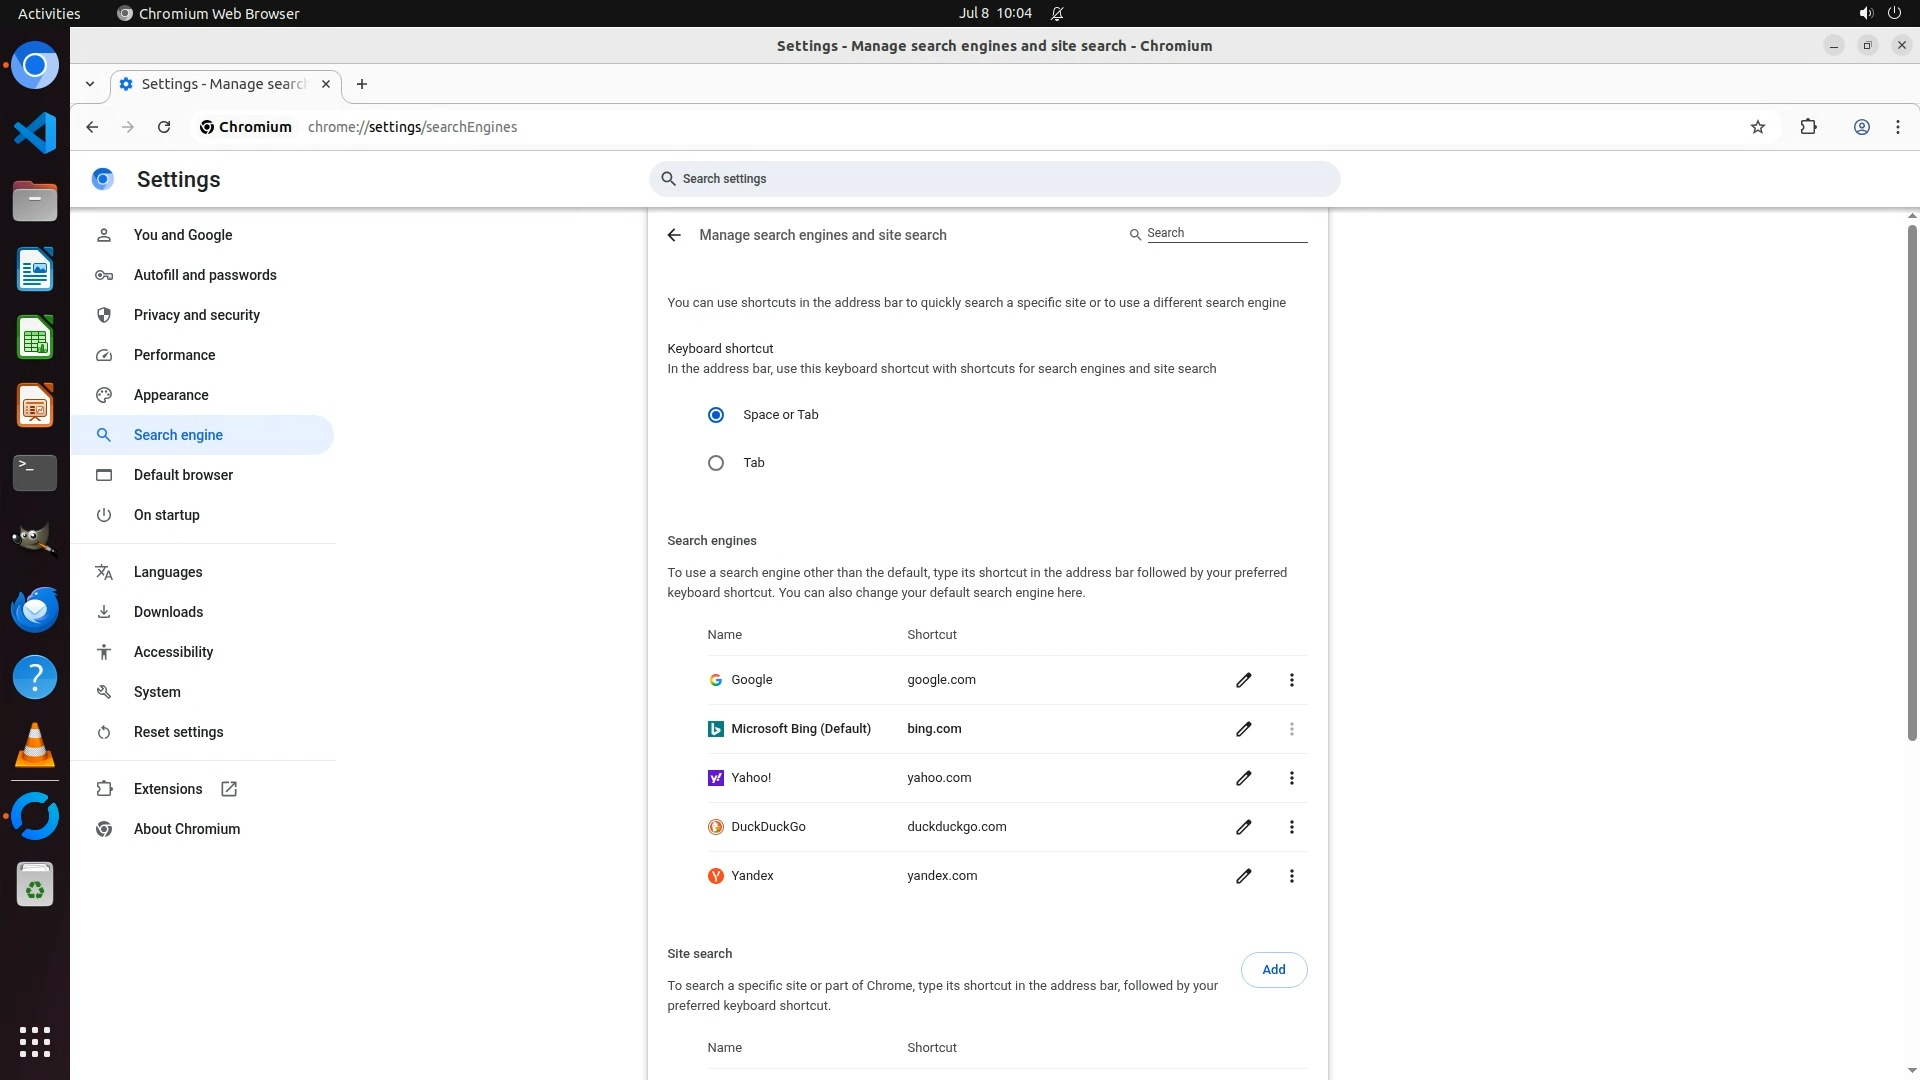Bookmark this tab with star icon
Image resolution: width=1920 pixels, height=1080 pixels.
click(1758, 127)
